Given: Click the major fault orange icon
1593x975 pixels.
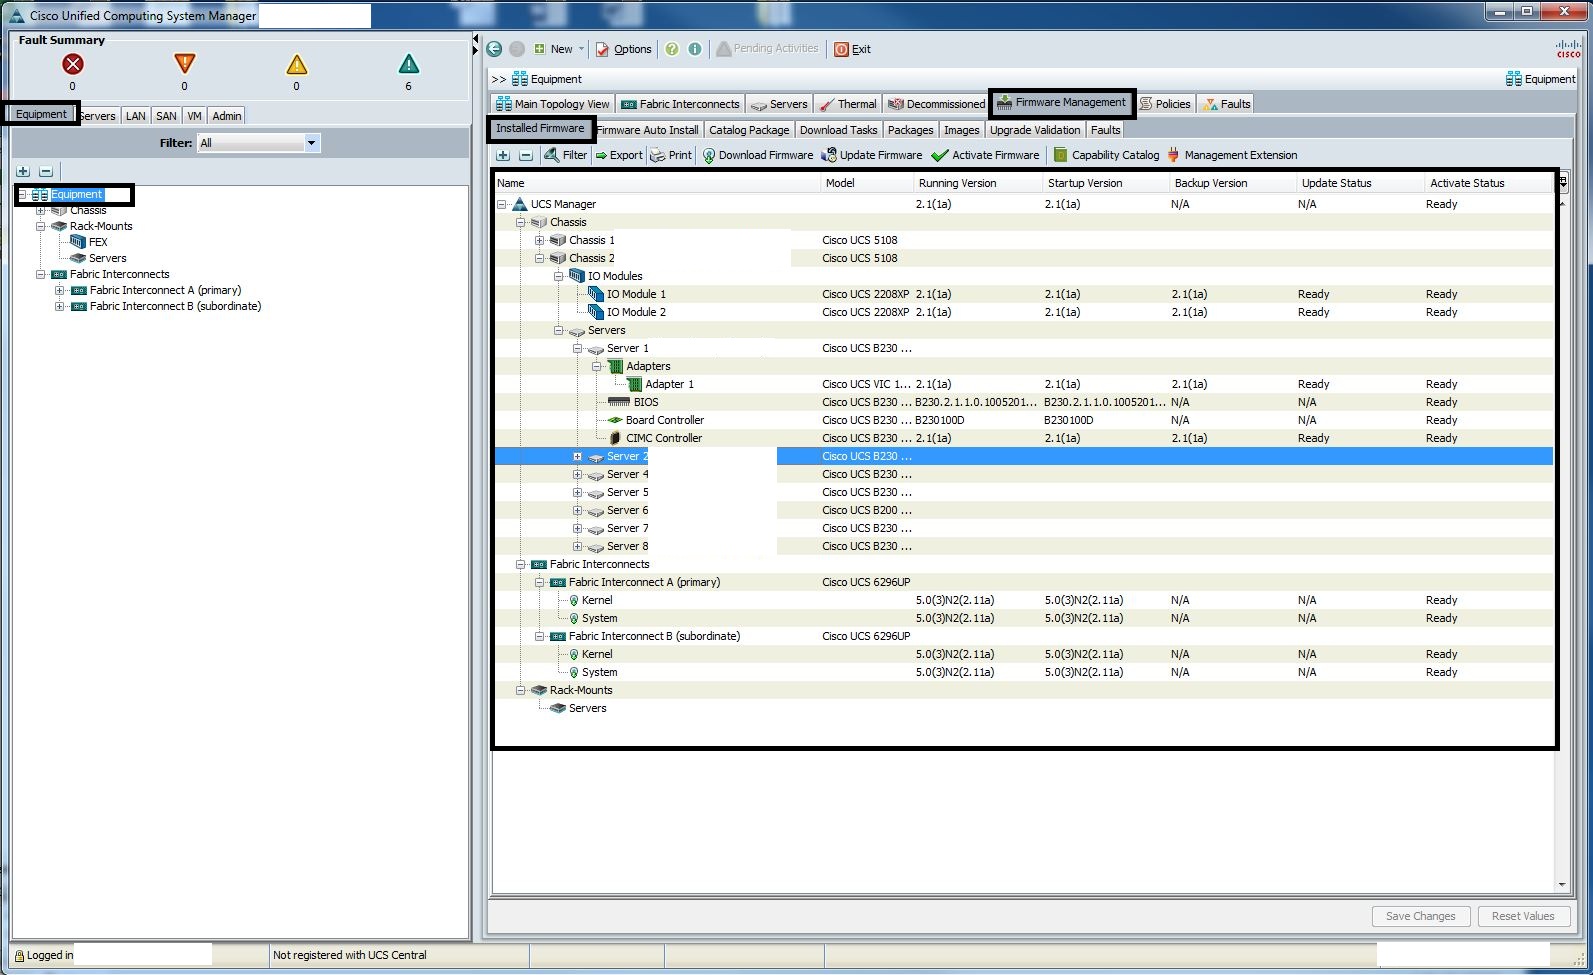Looking at the screenshot, I should [x=184, y=65].
